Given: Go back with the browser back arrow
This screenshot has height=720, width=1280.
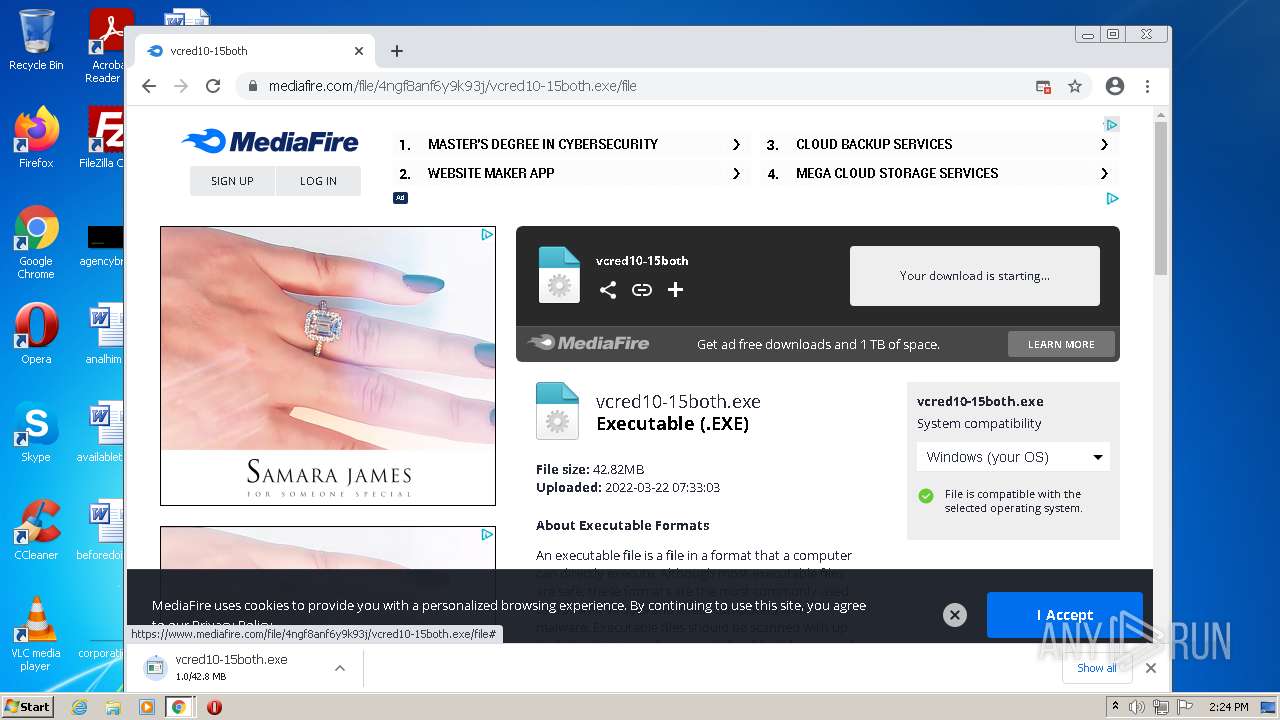Looking at the screenshot, I should 149,86.
